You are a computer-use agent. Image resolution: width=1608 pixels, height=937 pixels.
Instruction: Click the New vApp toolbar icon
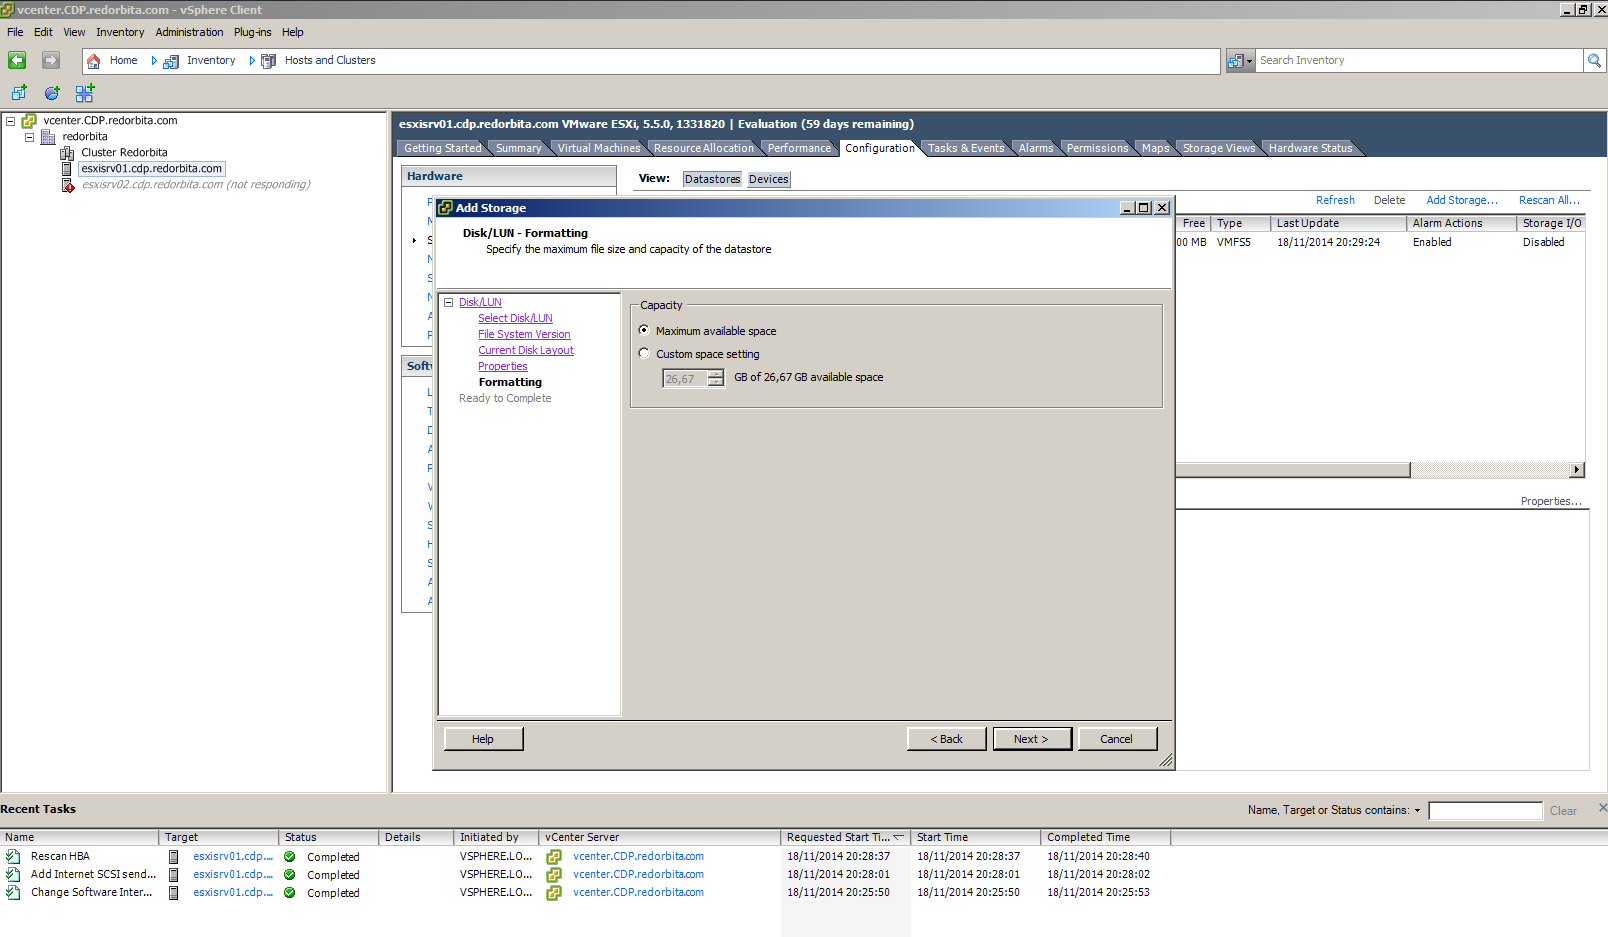85,93
